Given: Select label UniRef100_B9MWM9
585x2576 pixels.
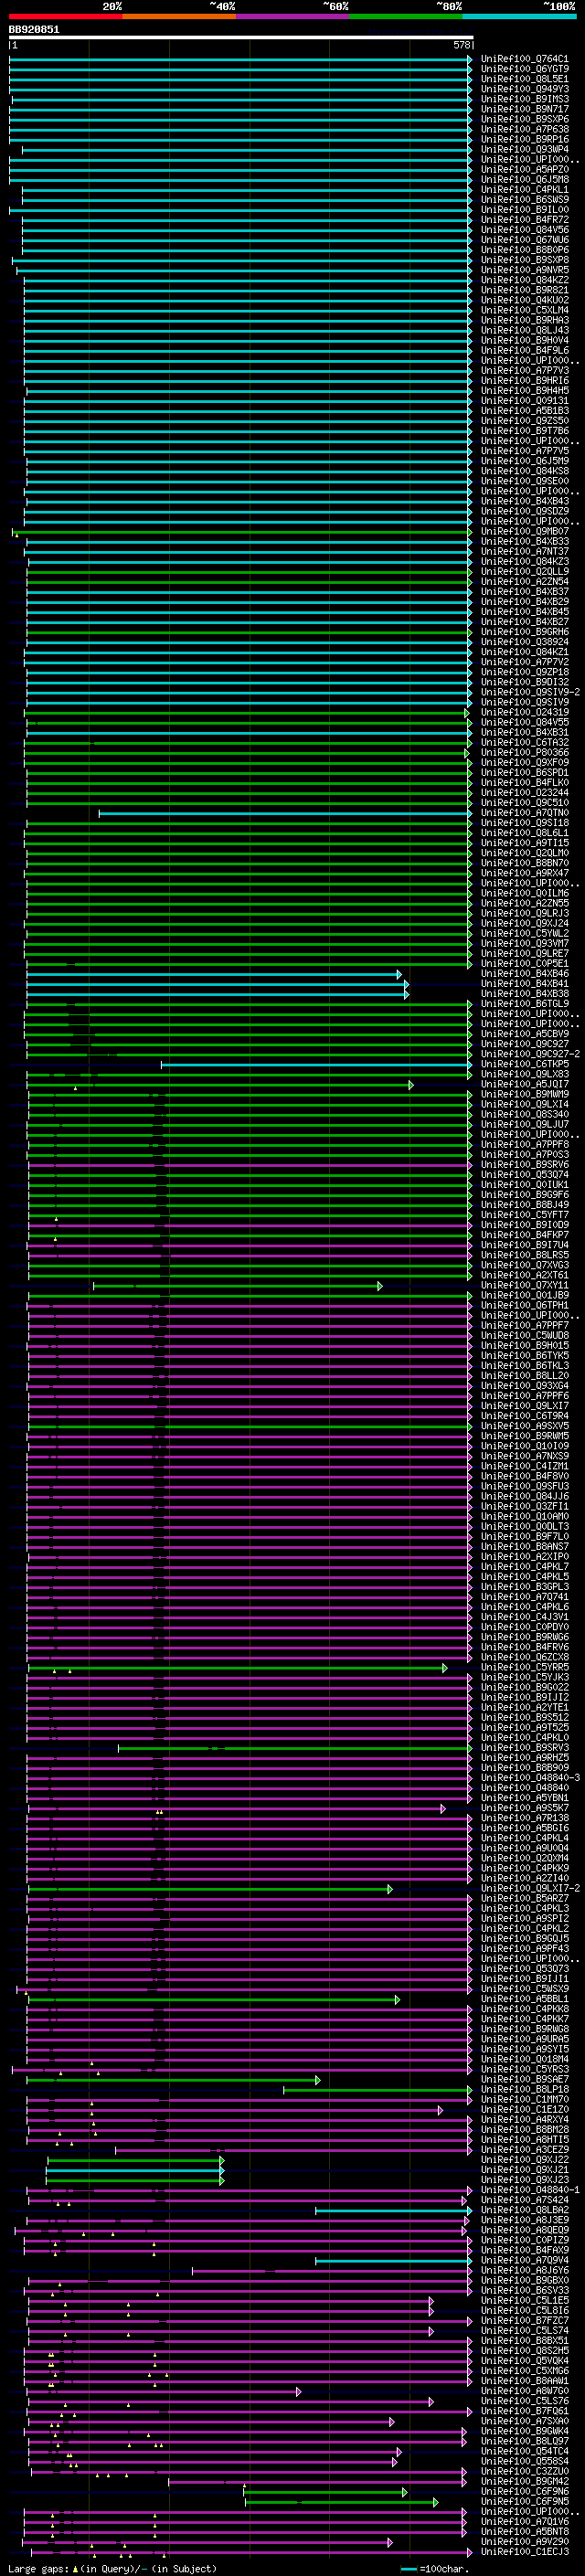Looking at the screenshot, I should point(524,1095).
